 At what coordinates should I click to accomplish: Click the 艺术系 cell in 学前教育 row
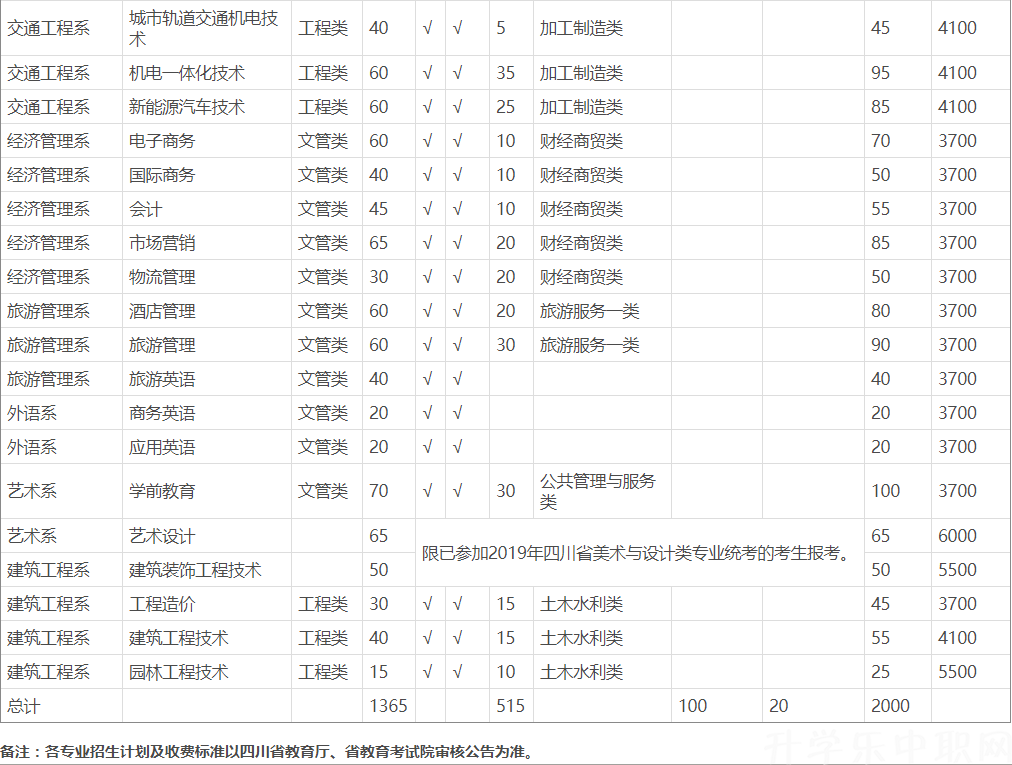[61, 491]
